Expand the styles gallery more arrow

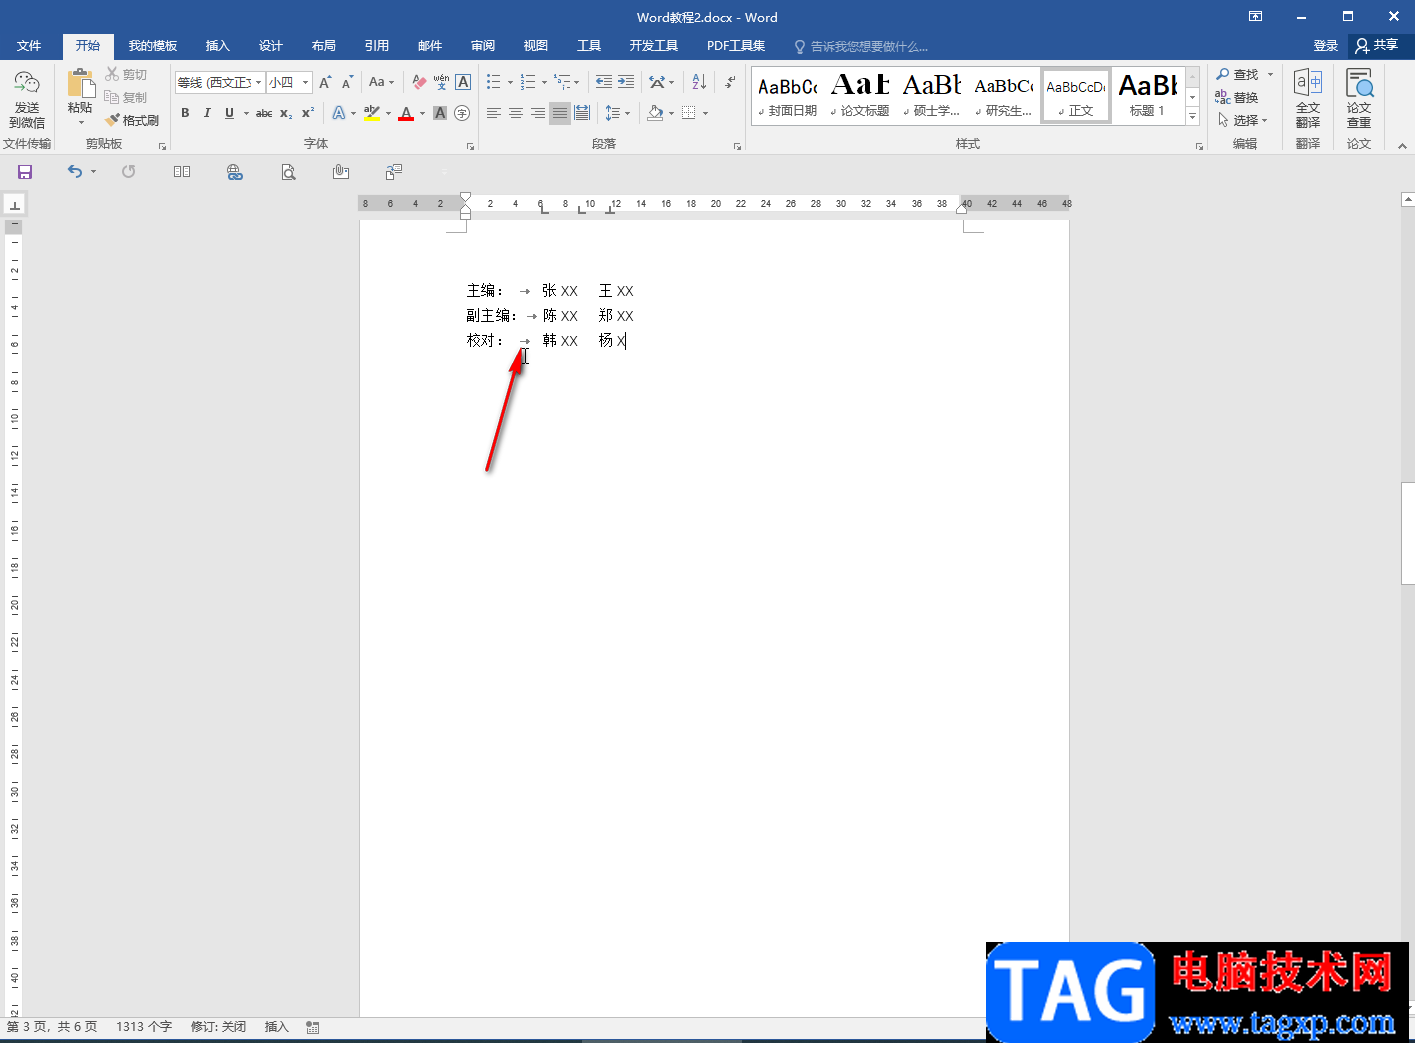1192,117
